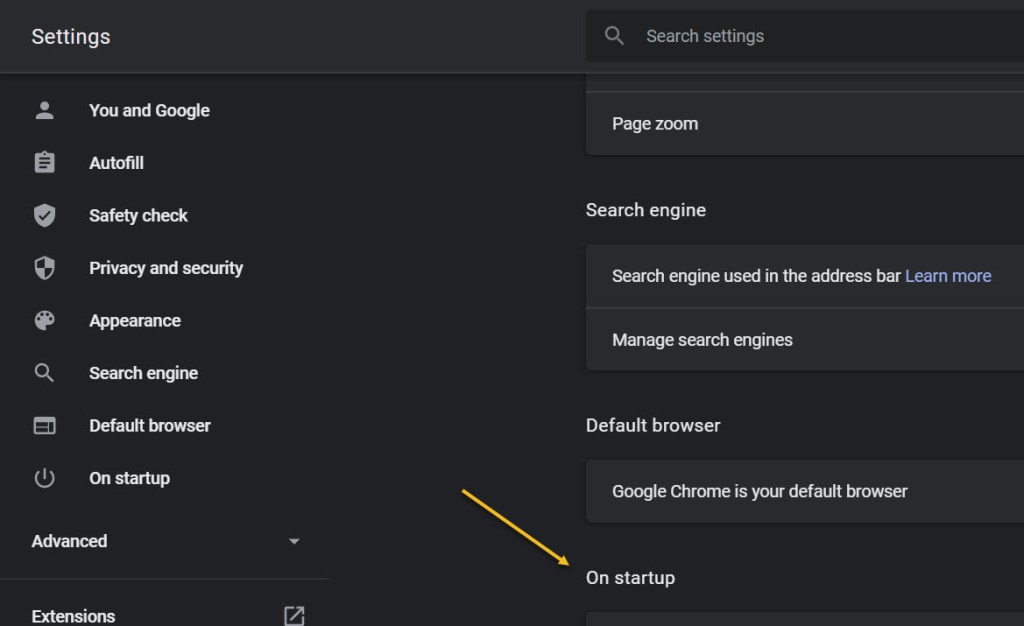Click the address bar search engine row

756,276
